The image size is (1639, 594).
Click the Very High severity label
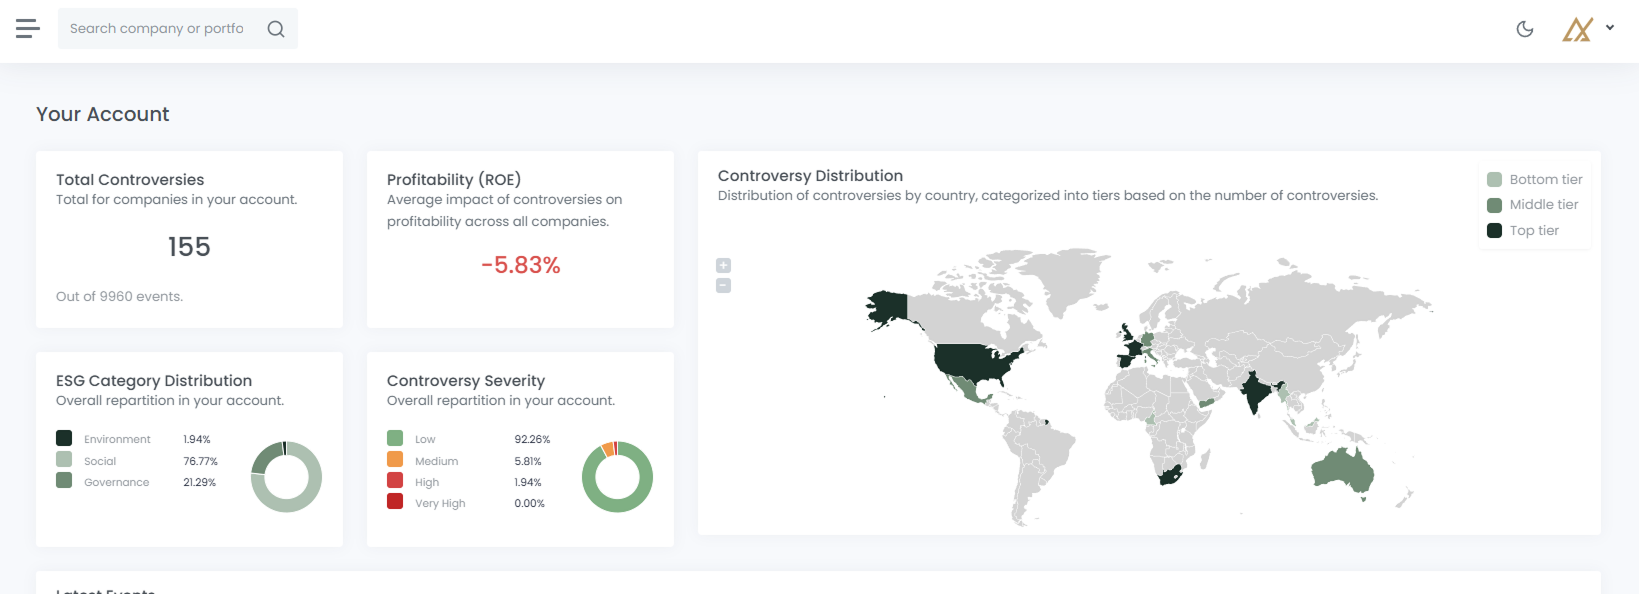(440, 503)
